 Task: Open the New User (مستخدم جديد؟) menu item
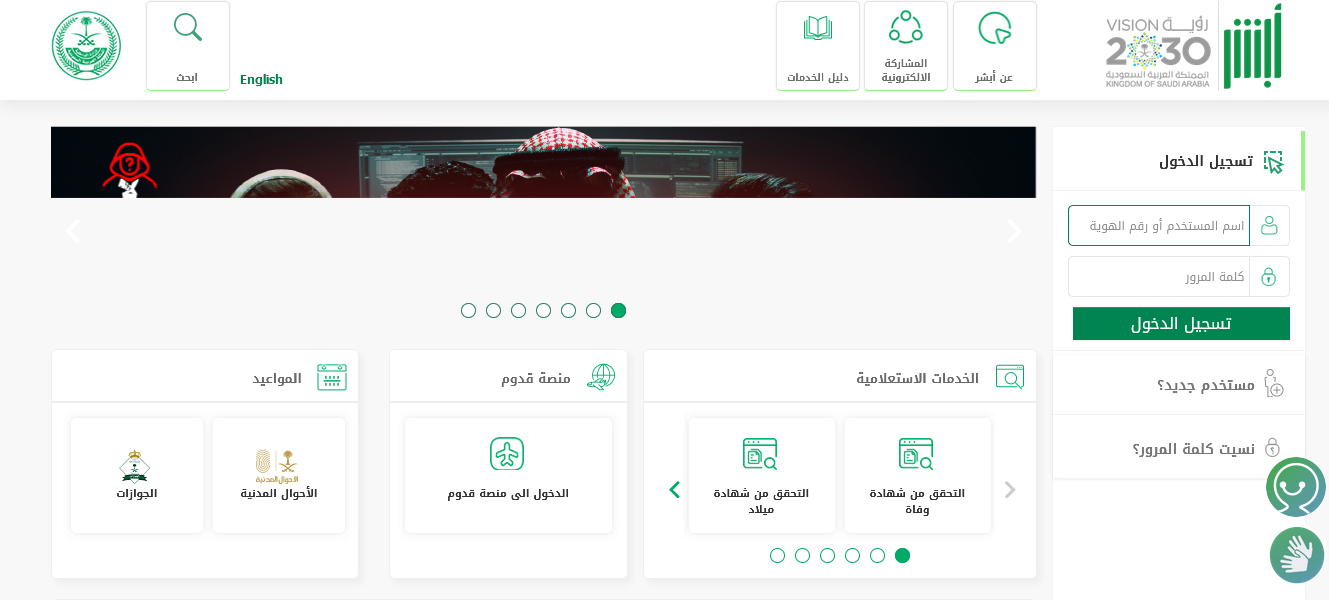click(x=1179, y=383)
